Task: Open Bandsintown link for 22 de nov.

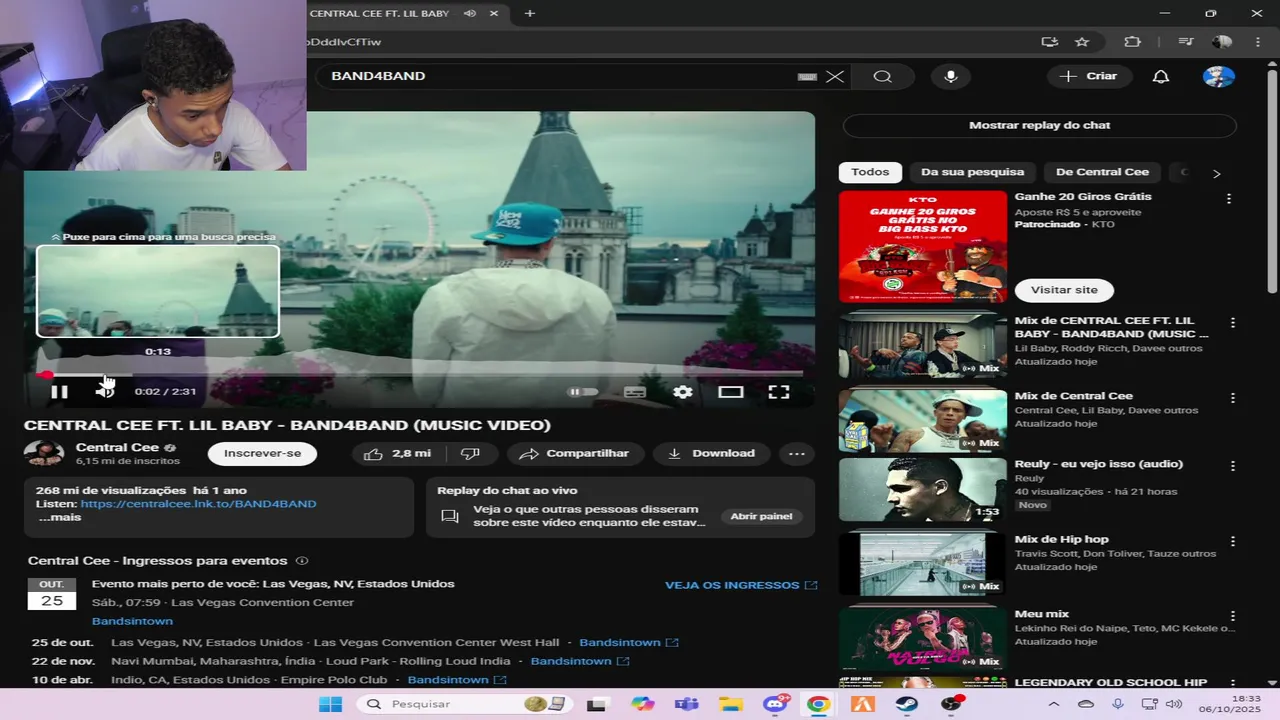Action: (x=580, y=661)
